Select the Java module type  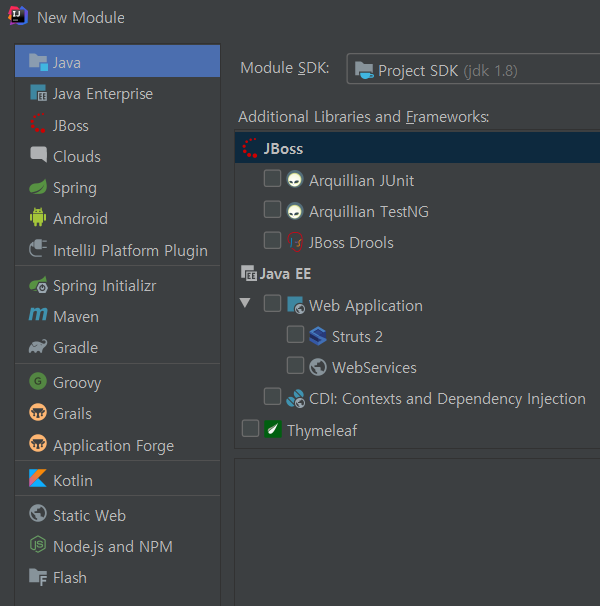point(118,61)
